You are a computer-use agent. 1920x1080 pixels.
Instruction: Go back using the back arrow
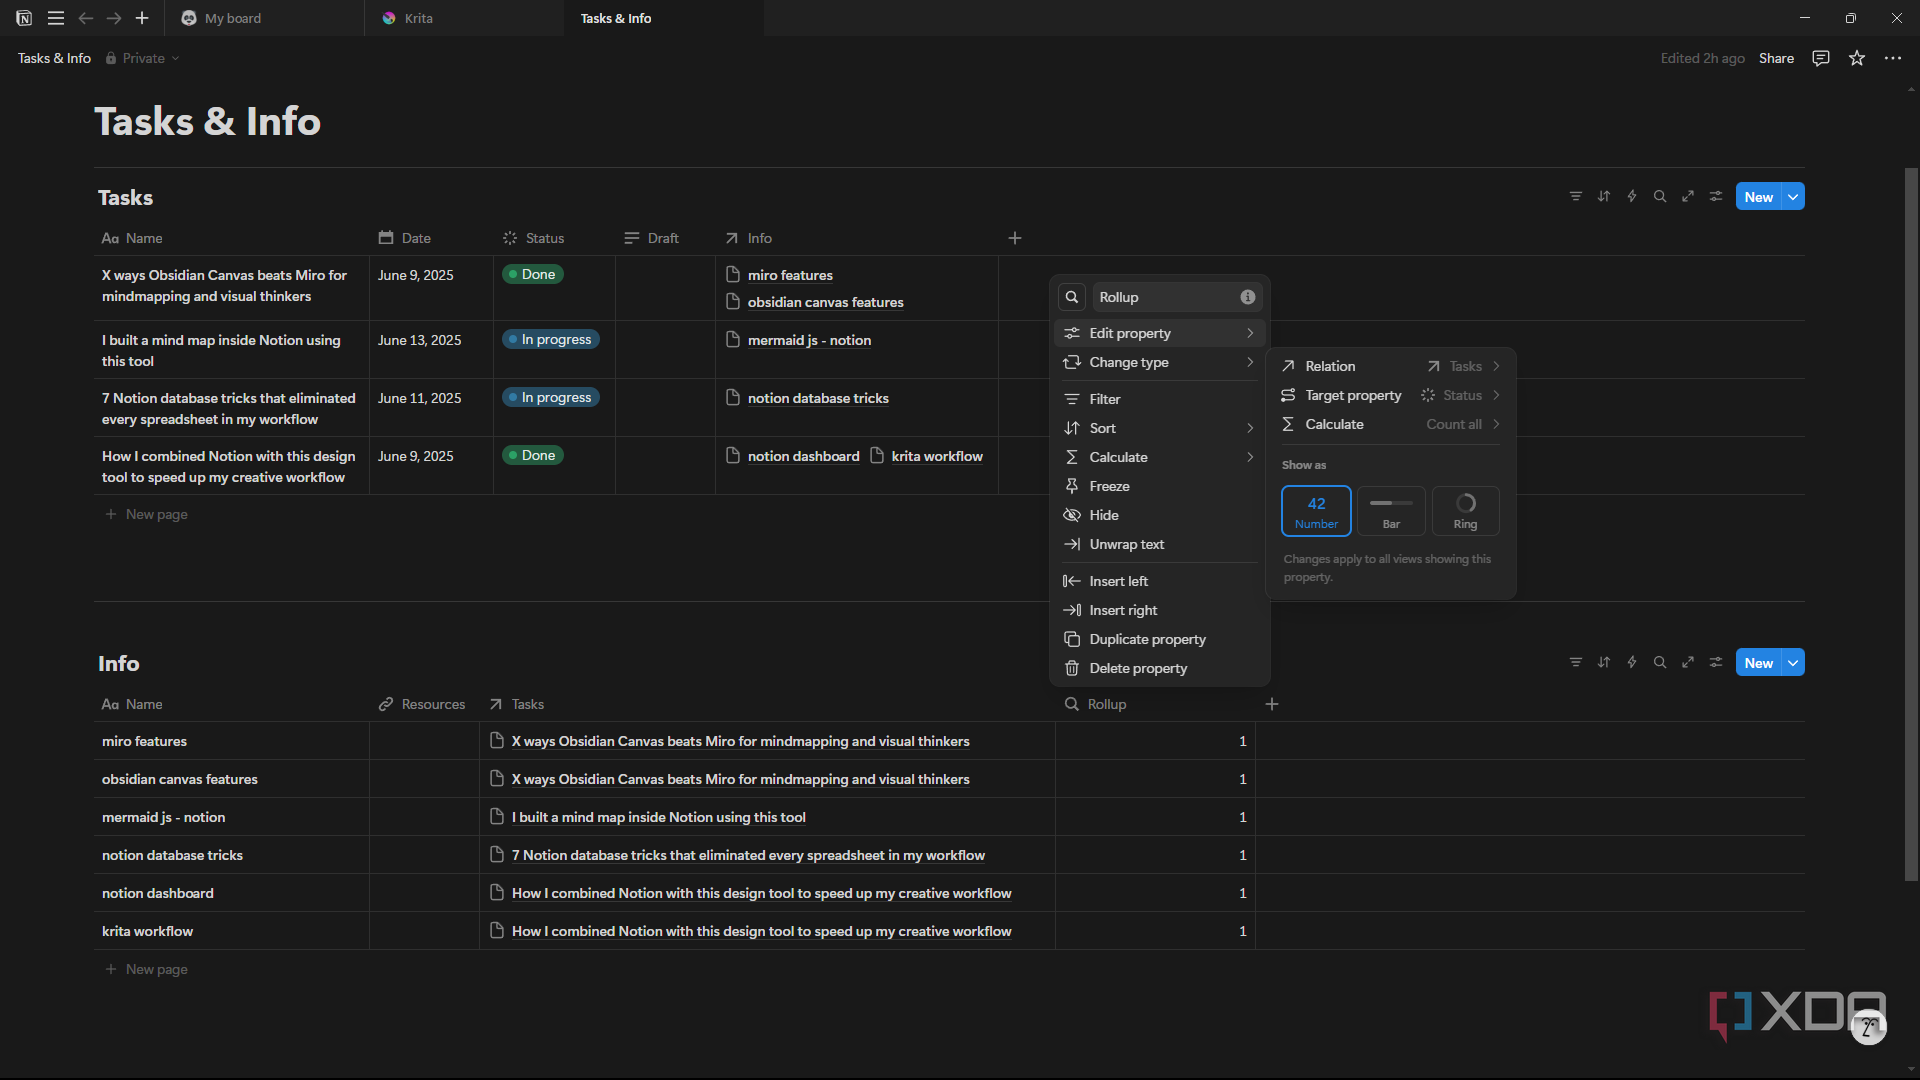pos(86,18)
